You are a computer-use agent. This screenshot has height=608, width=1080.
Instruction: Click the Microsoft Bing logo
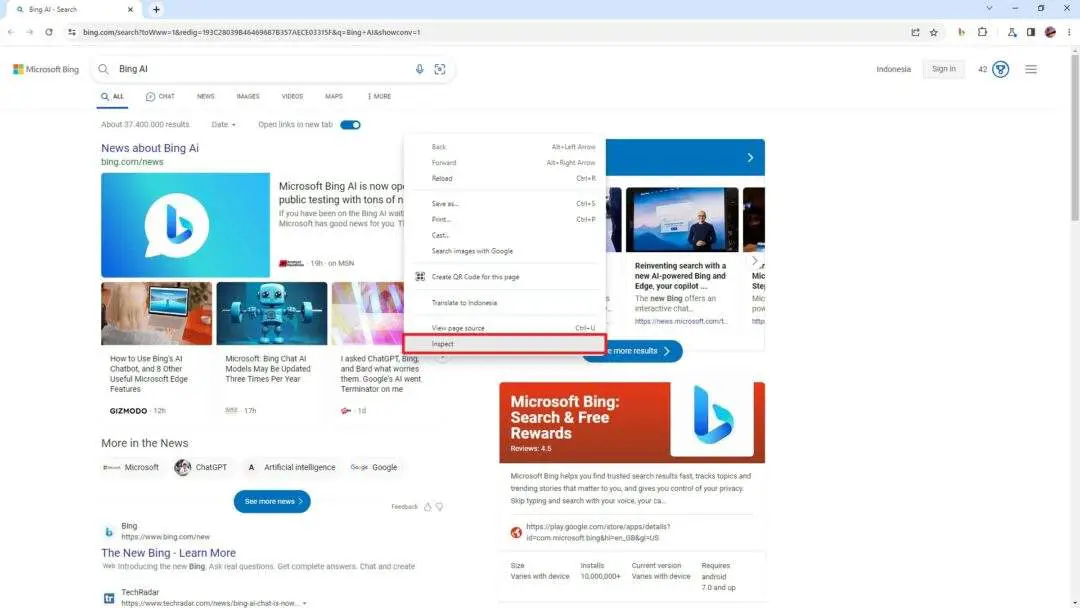46,69
